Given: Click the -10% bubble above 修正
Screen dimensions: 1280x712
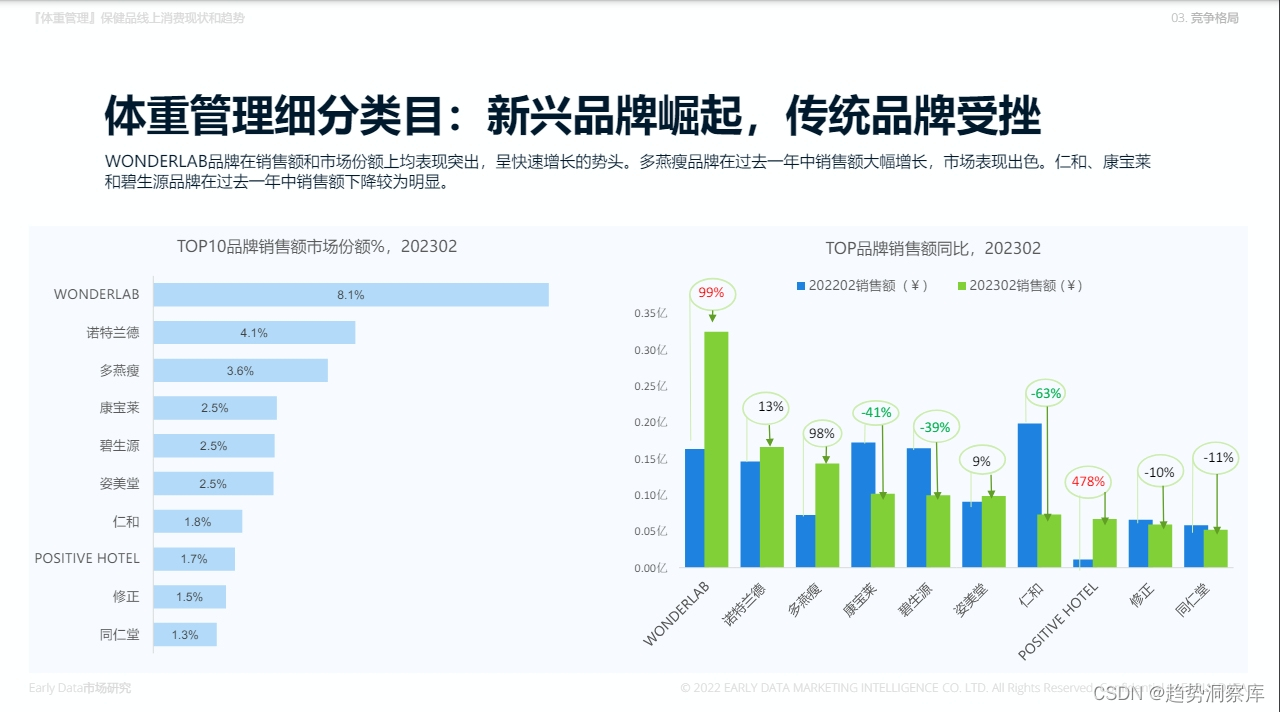Looking at the screenshot, I should point(1161,472).
